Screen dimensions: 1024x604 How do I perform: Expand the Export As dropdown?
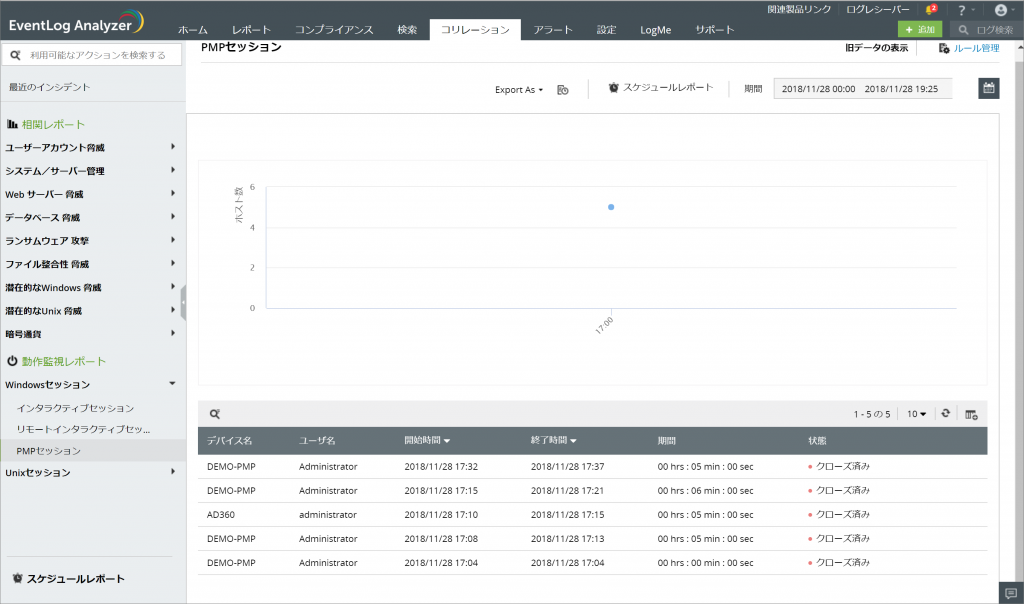[x=518, y=89]
